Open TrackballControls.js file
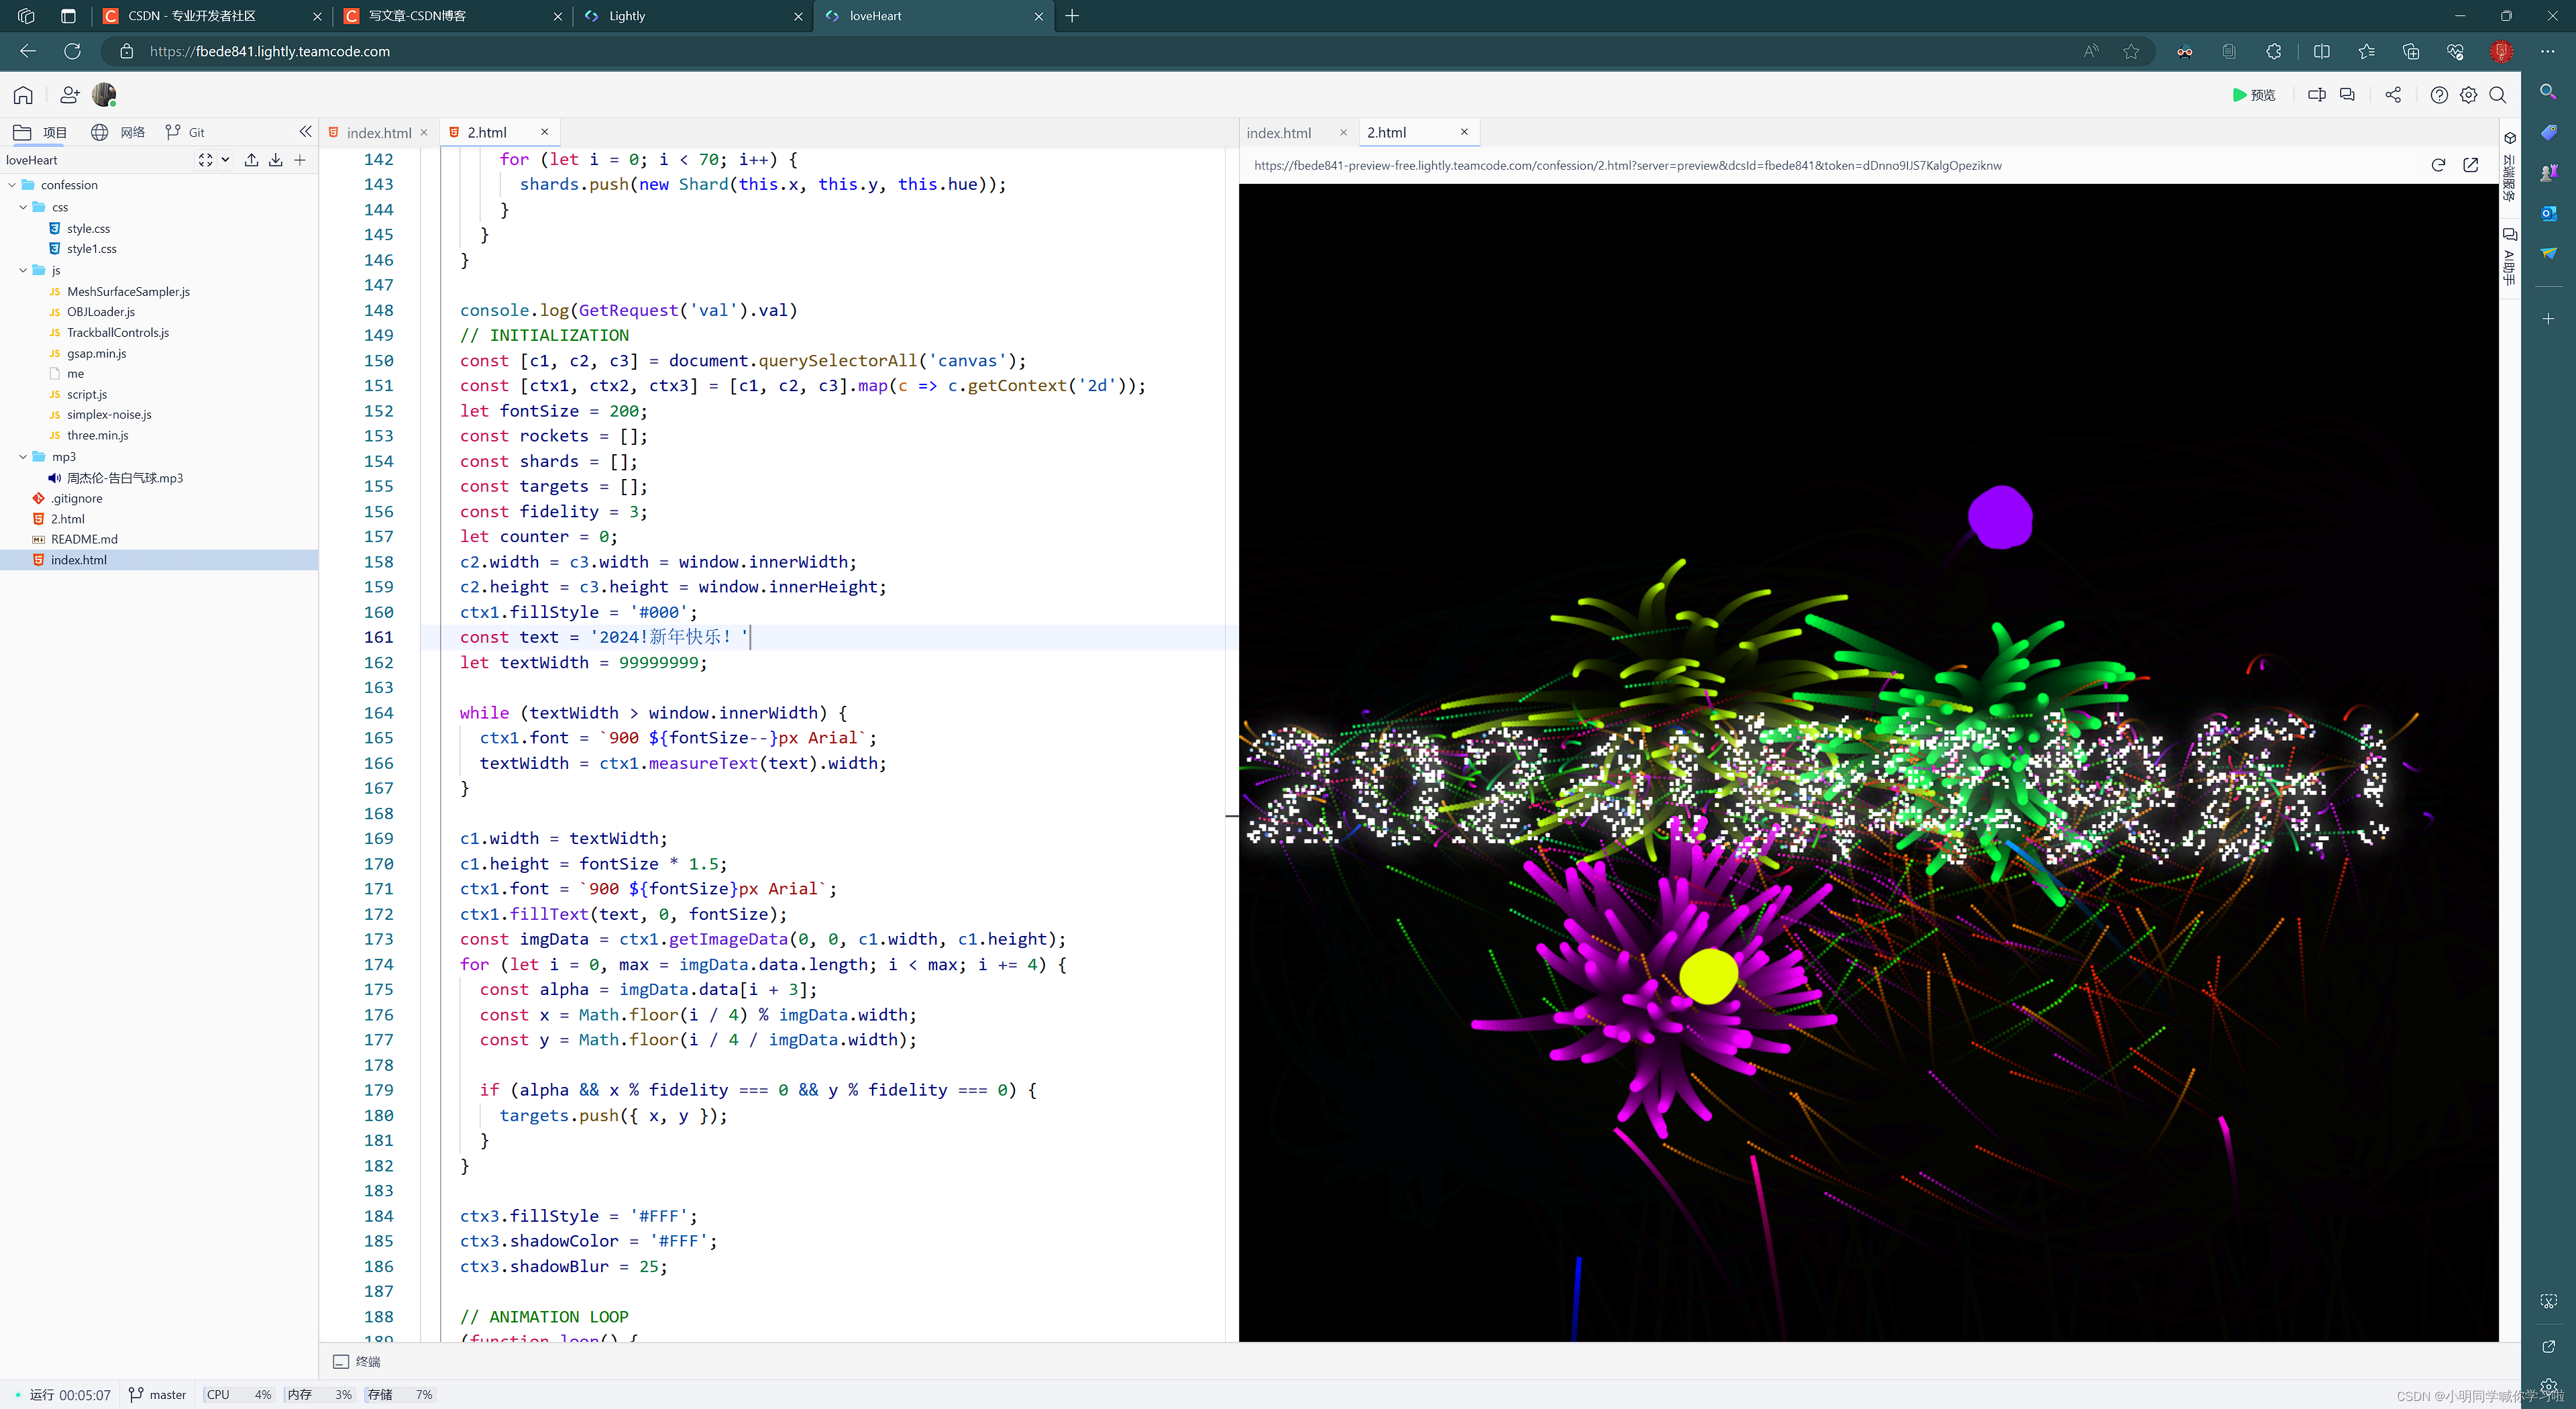Viewport: 2576px width, 1409px height. [x=118, y=333]
